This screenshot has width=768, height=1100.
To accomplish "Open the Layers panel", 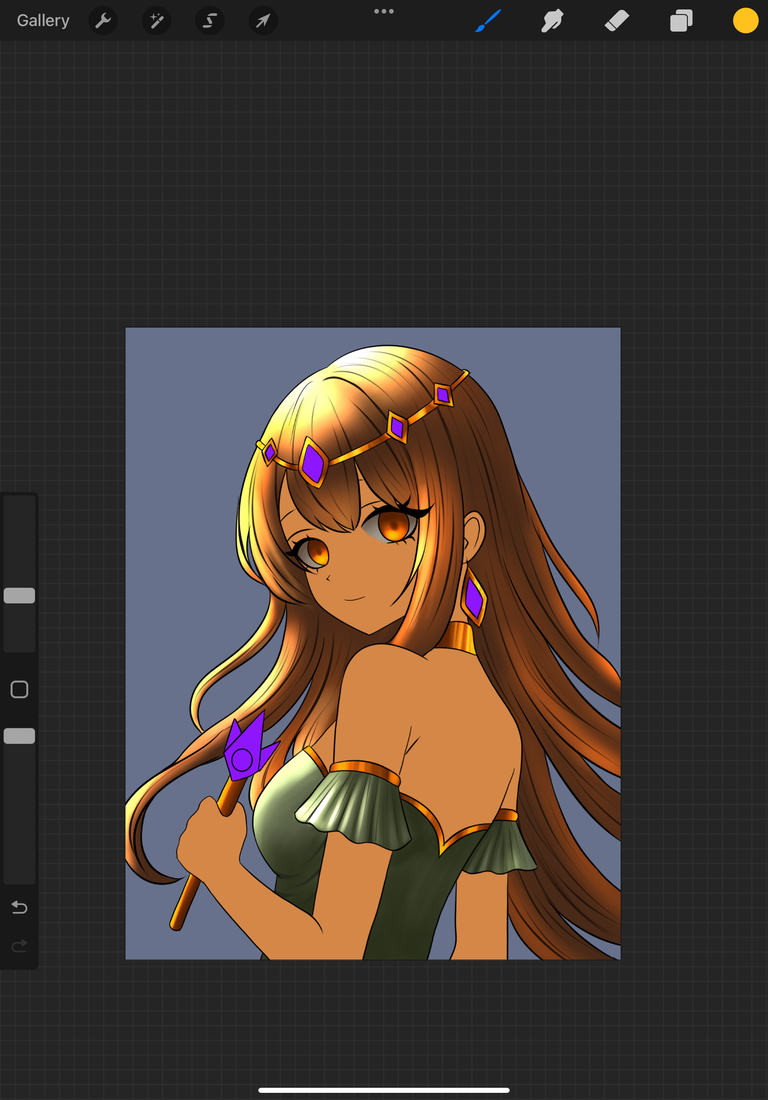I will pos(681,20).
